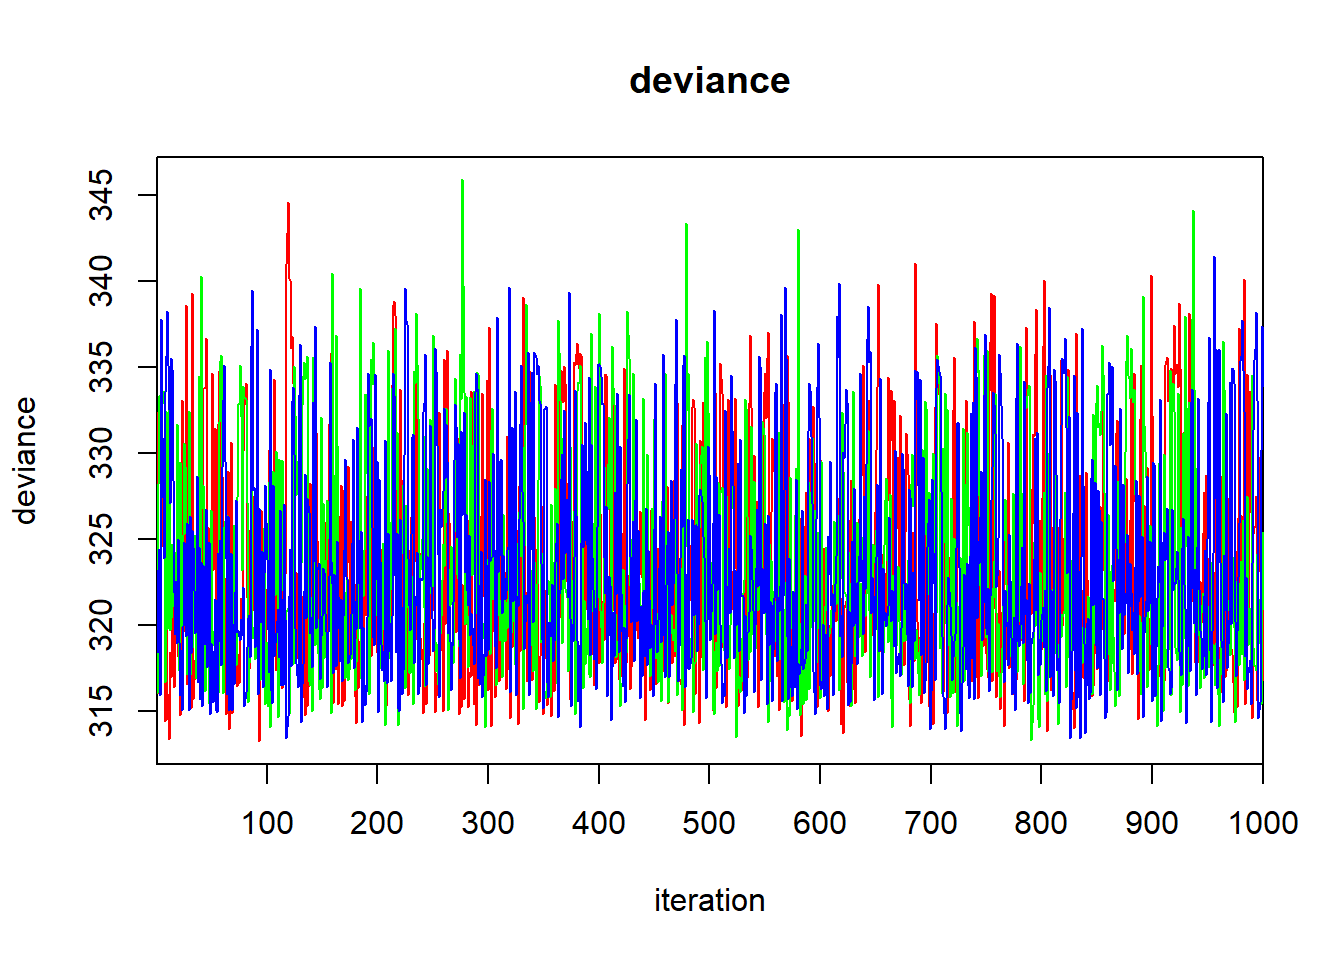This screenshot has height=960, width=1344.
Task: Select the 330 y-axis tick label
Action: 102,453
